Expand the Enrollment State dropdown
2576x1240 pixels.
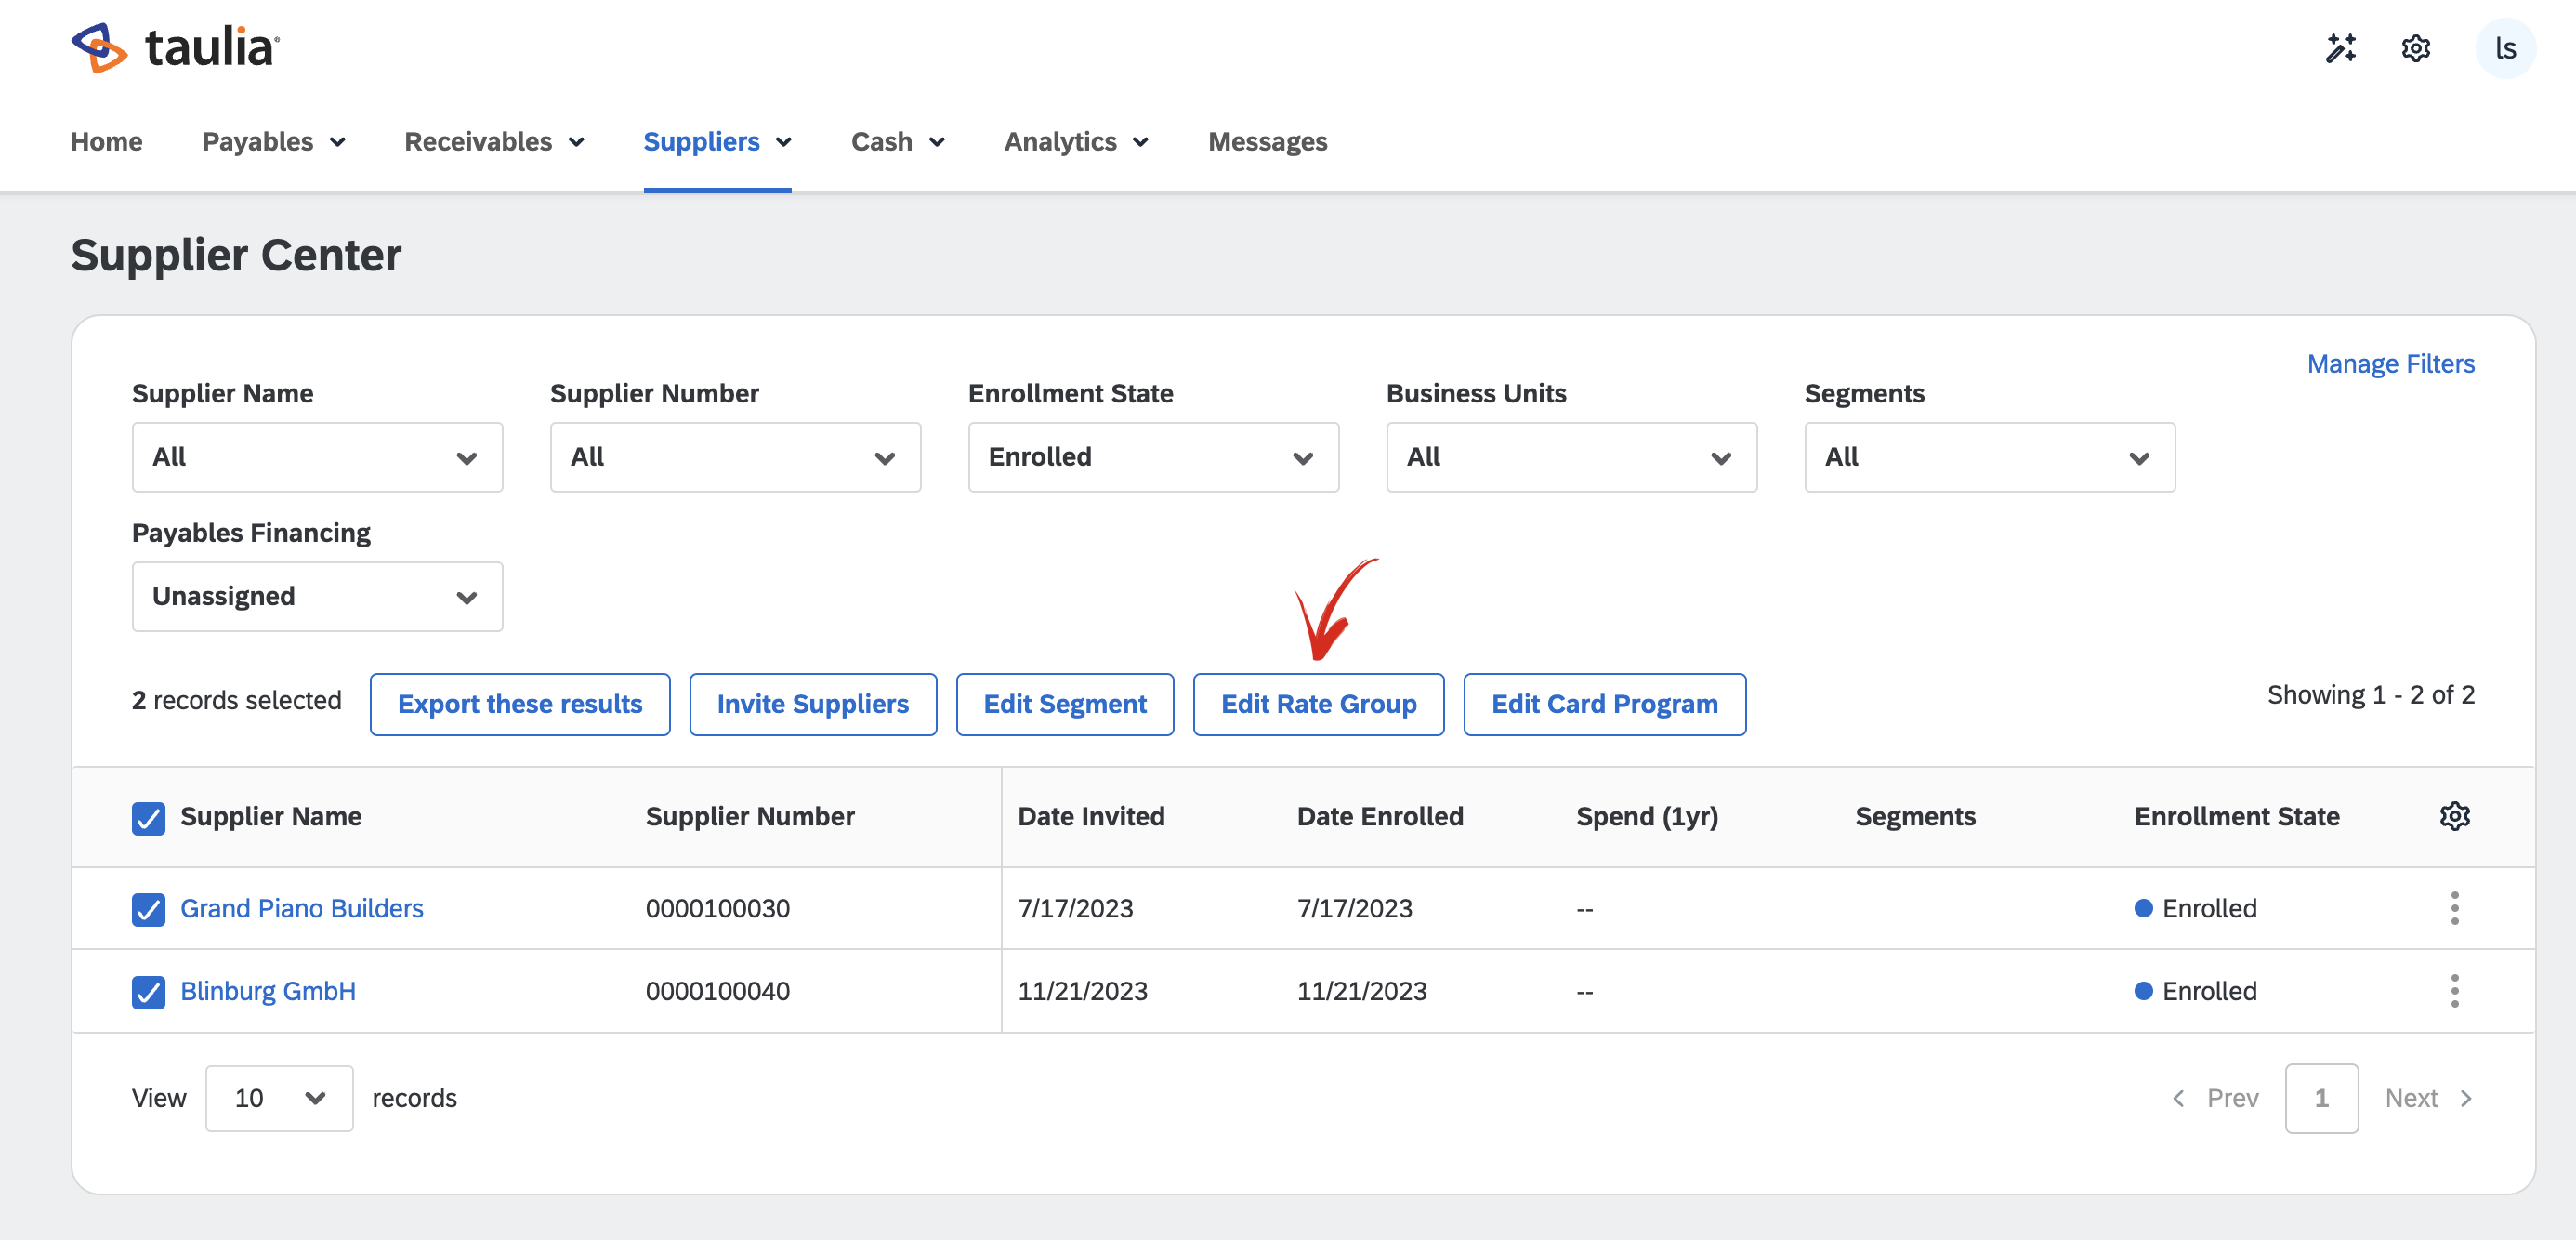(1153, 457)
